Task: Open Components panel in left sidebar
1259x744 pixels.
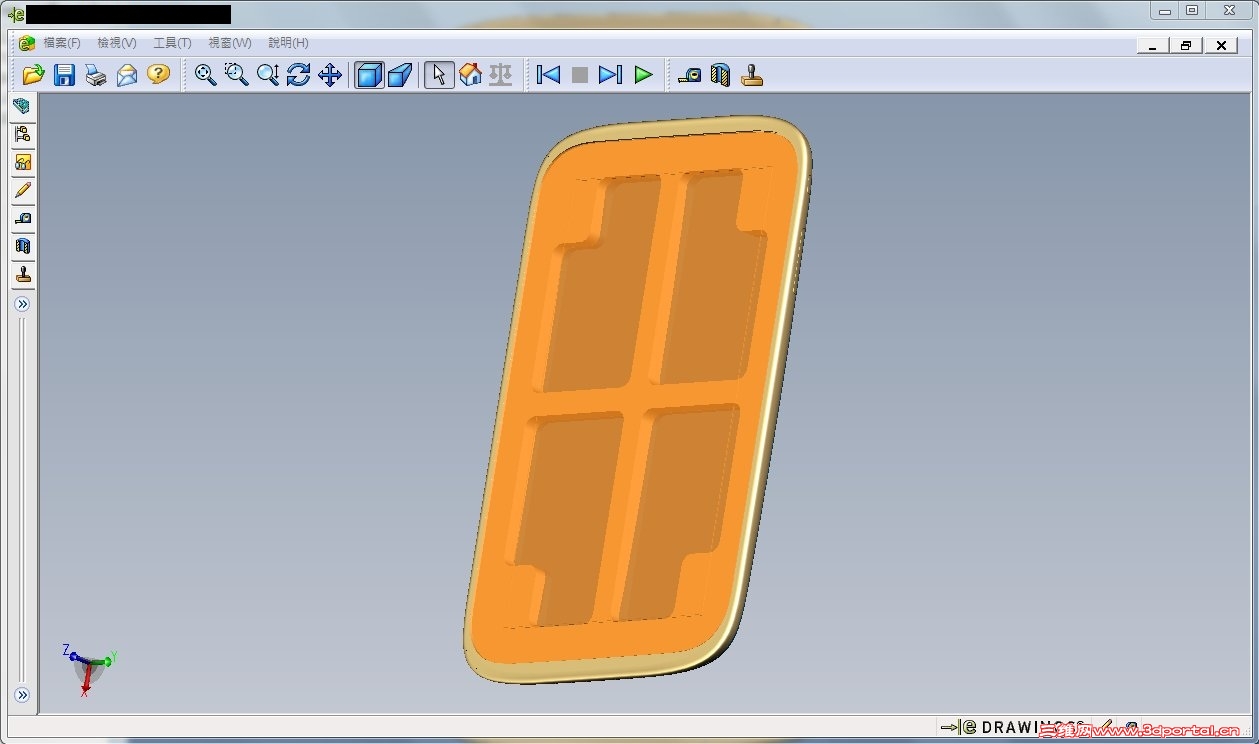Action: coord(22,106)
